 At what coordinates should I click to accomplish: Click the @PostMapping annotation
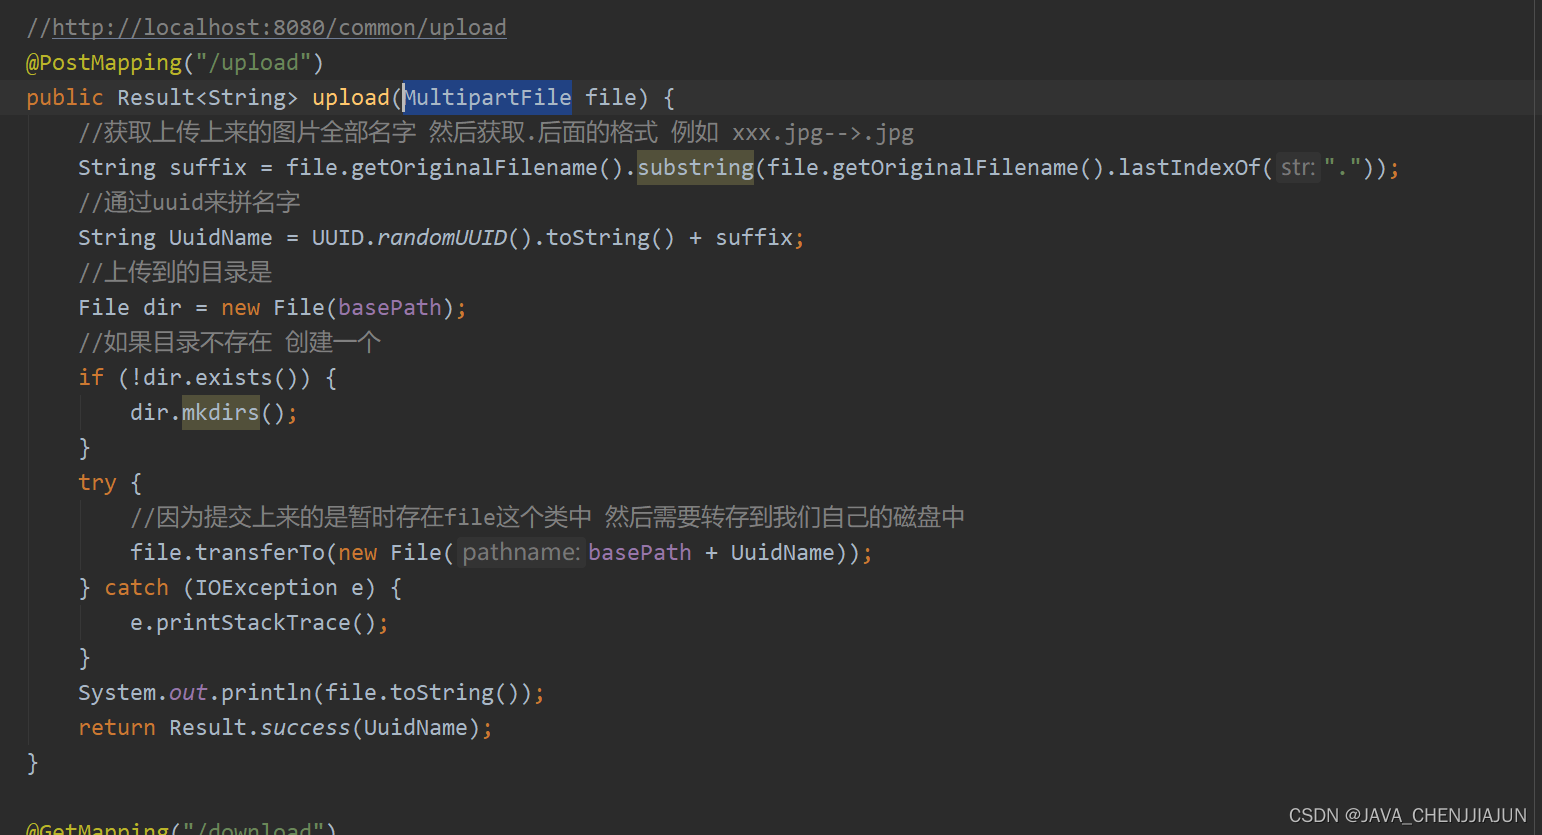coord(104,62)
